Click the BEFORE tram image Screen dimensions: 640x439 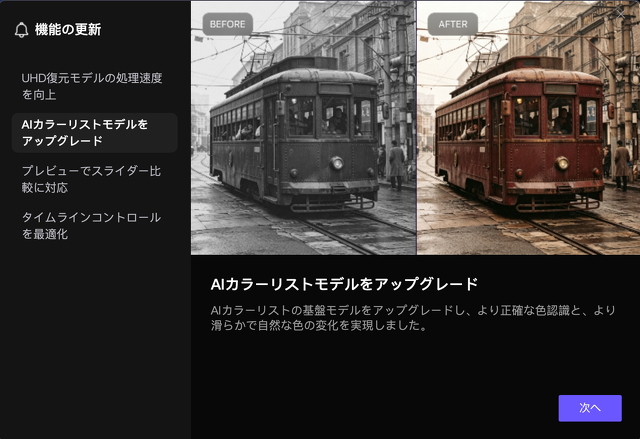303,128
